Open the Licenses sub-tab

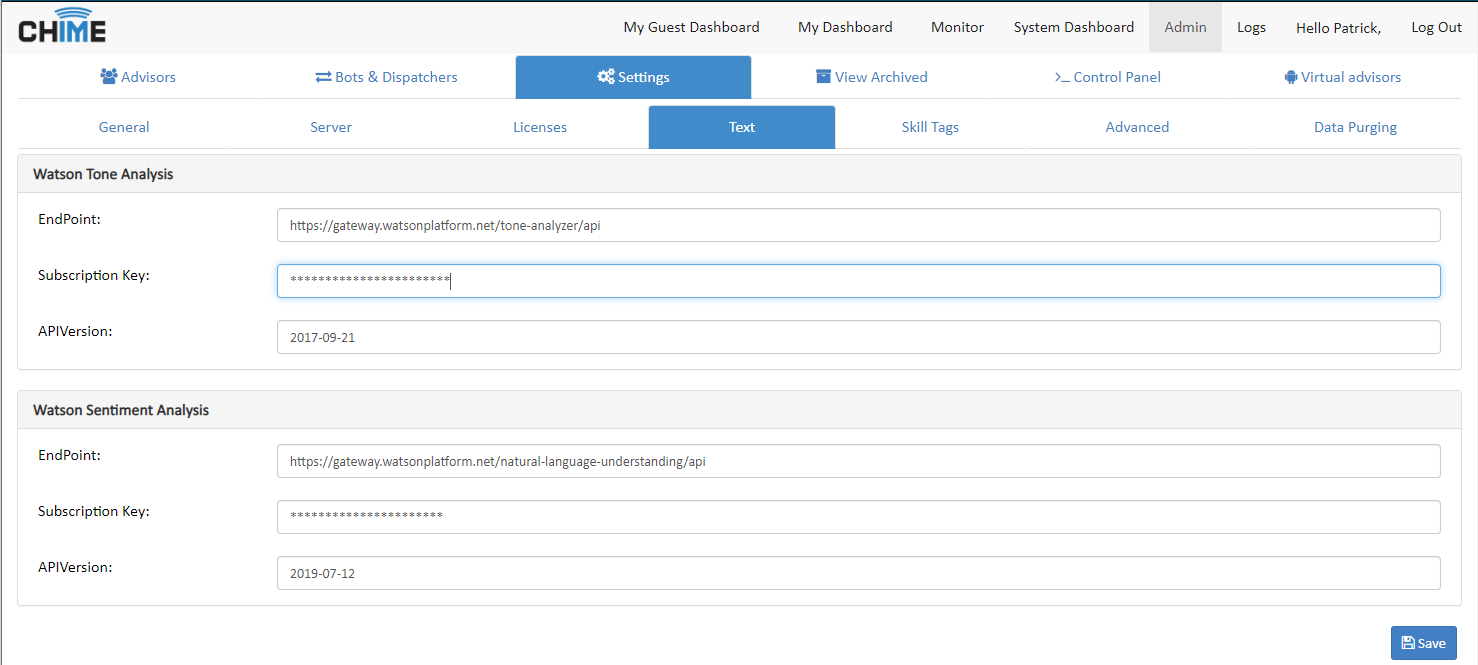tap(540, 127)
